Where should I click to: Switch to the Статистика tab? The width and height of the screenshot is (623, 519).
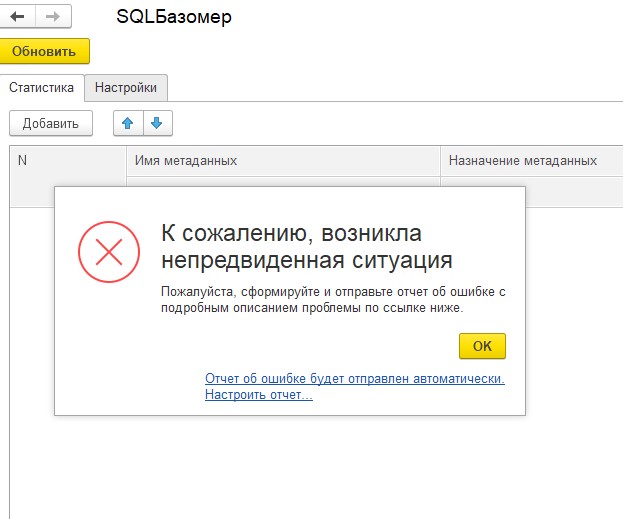tap(42, 87)
